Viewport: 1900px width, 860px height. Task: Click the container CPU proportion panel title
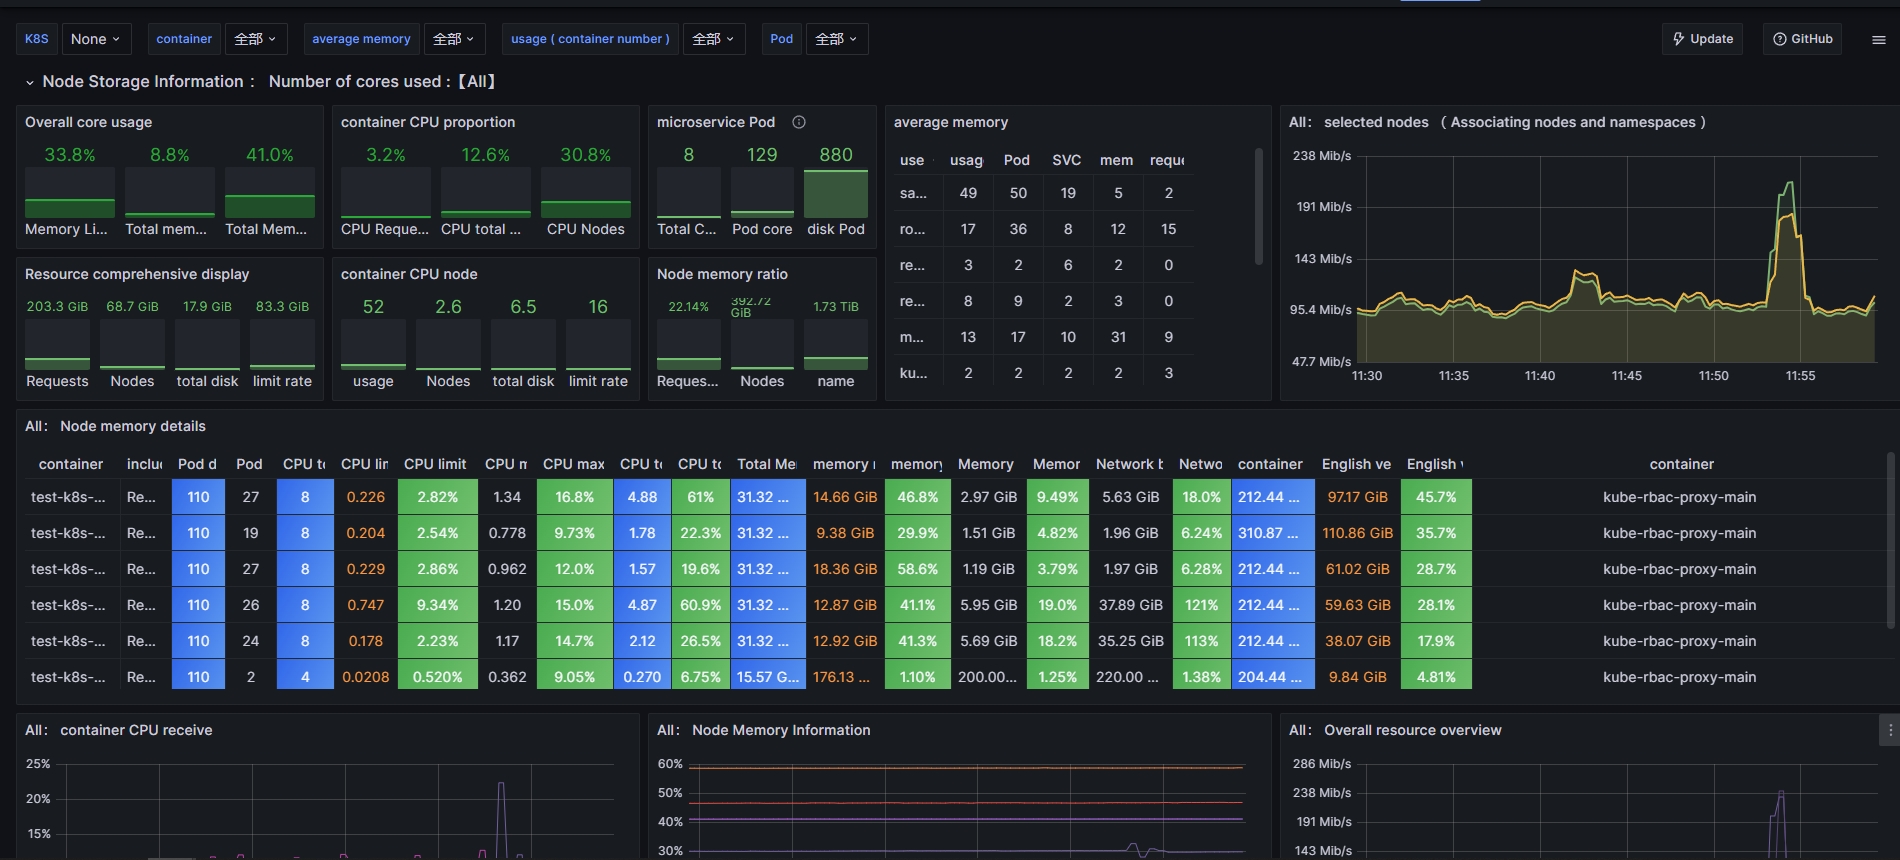tap(428, 122)
